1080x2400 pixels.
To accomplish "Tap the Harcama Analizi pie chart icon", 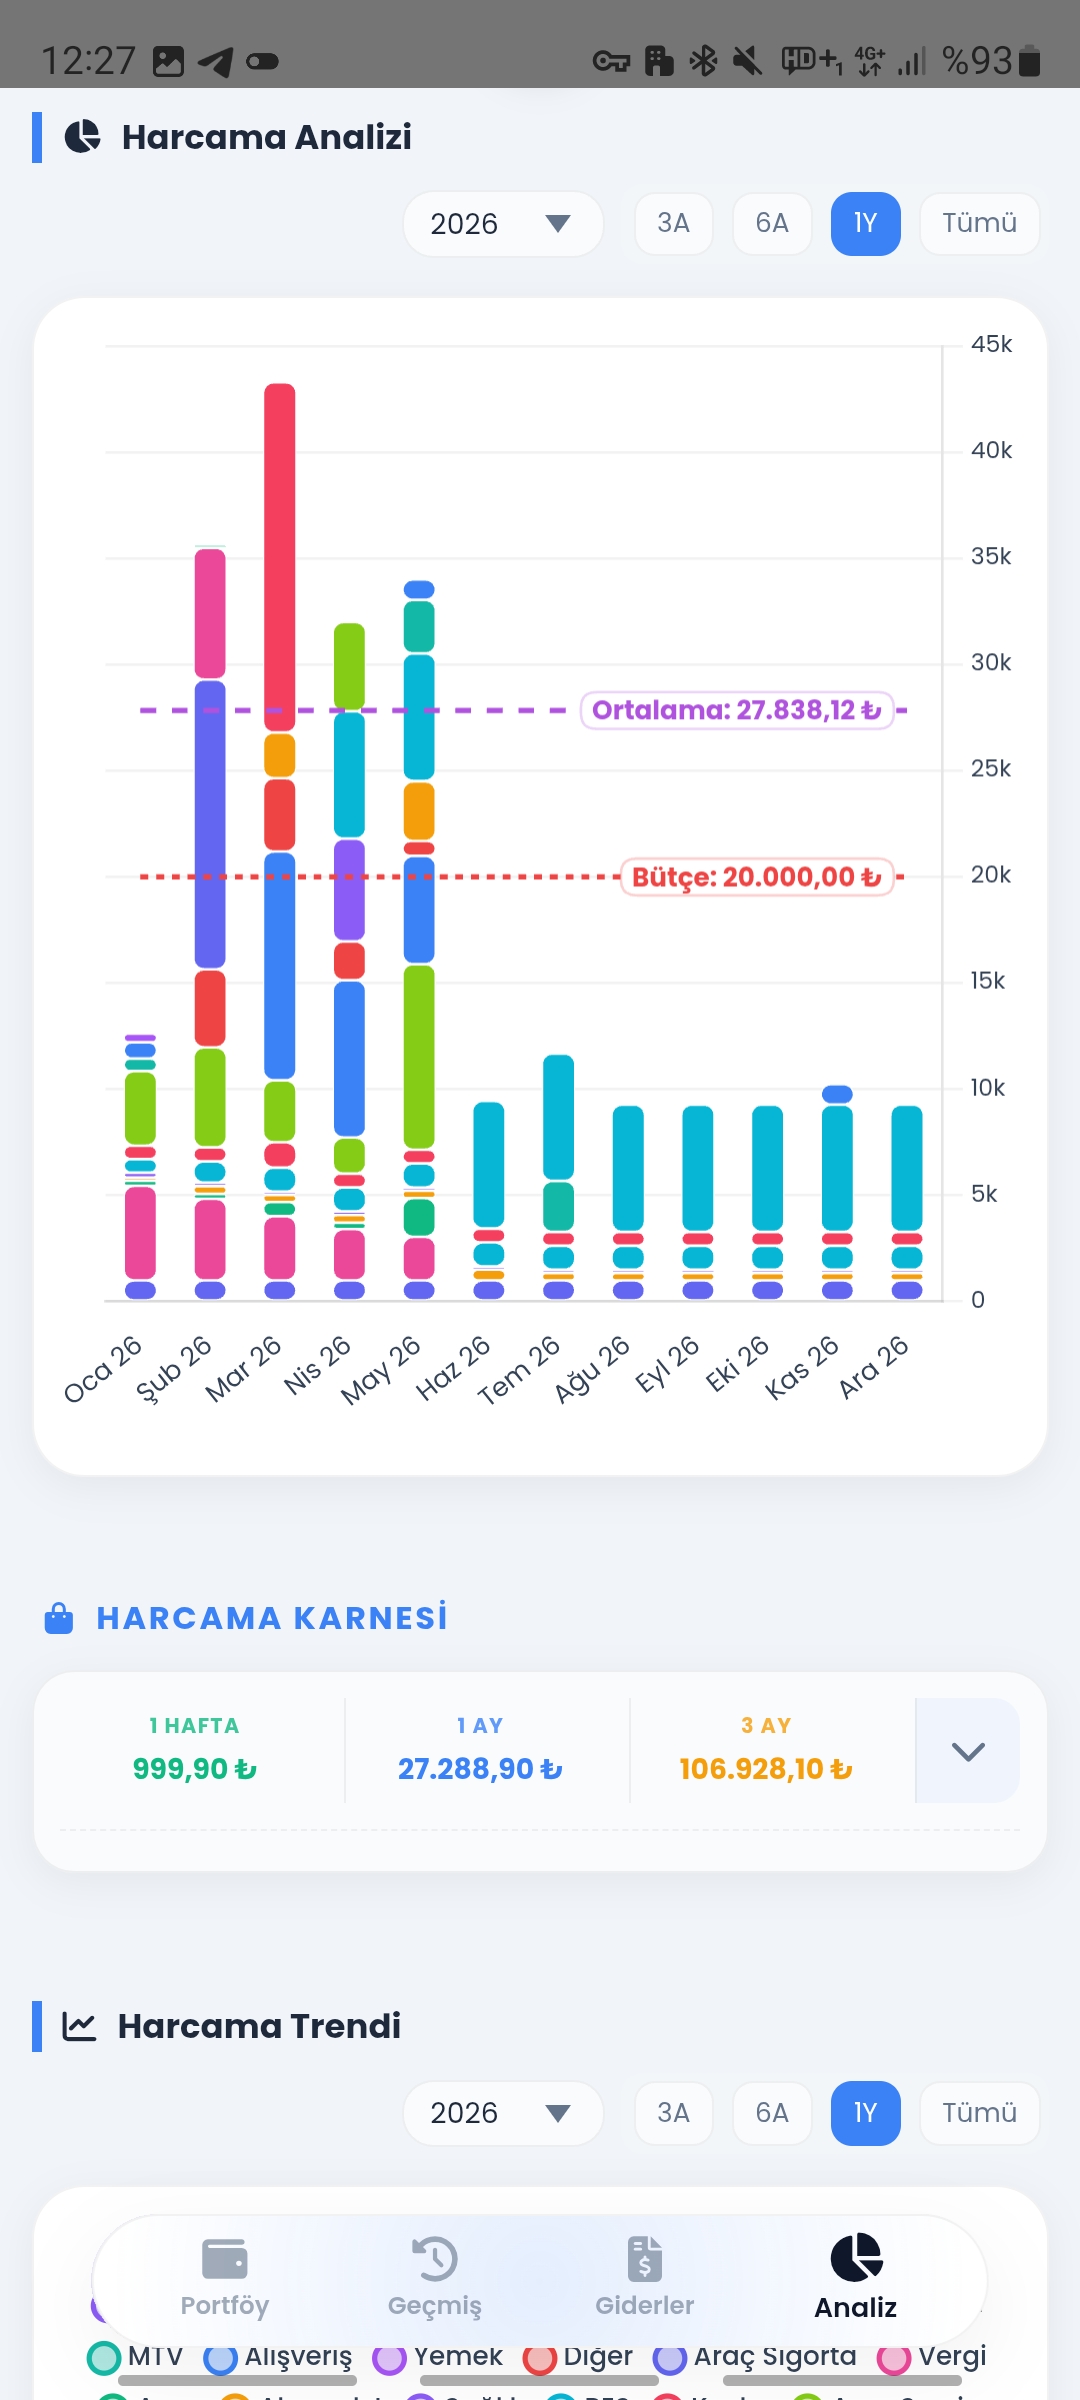I will 83,137.
